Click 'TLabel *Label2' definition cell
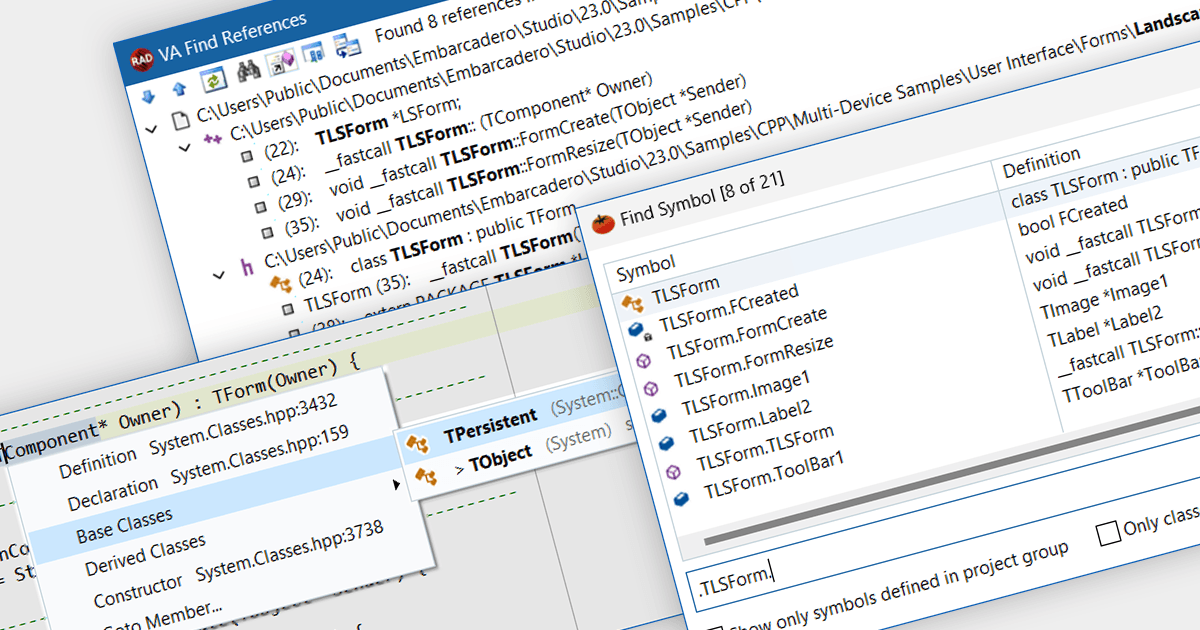 pyautogui.click(x=1105, y=327)
